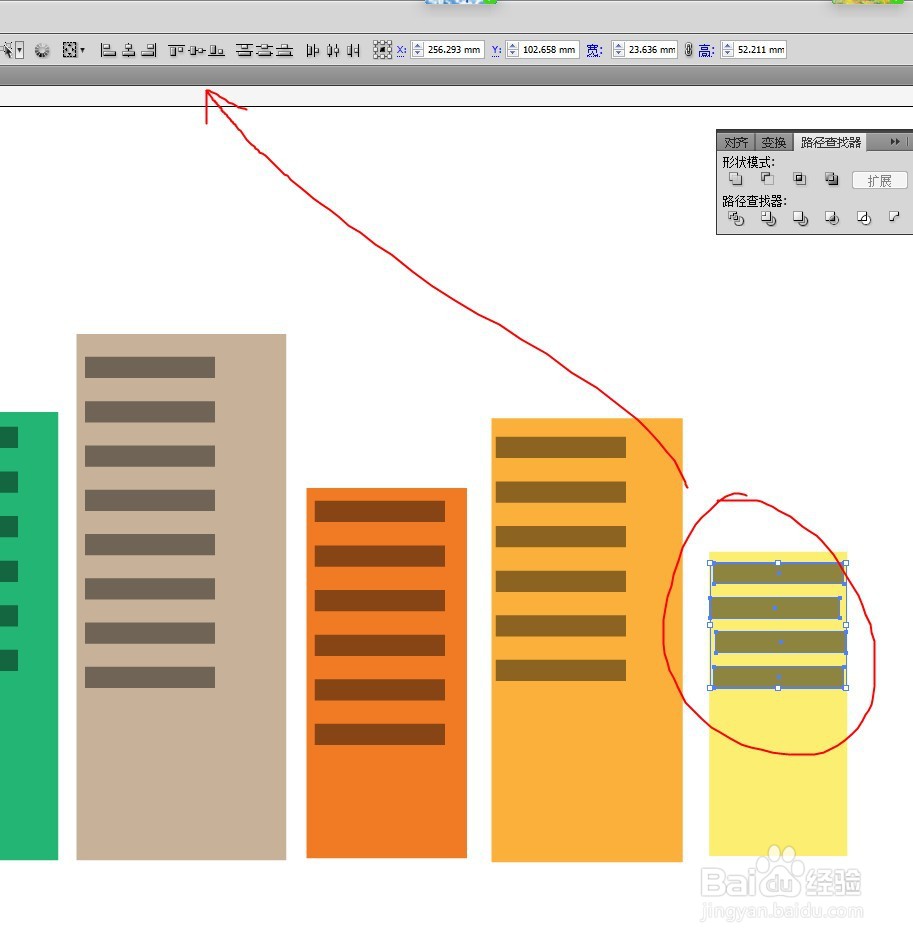The image size is (913, 942).
Task: Click the Align To selection icon
Action: coord(70,50)
